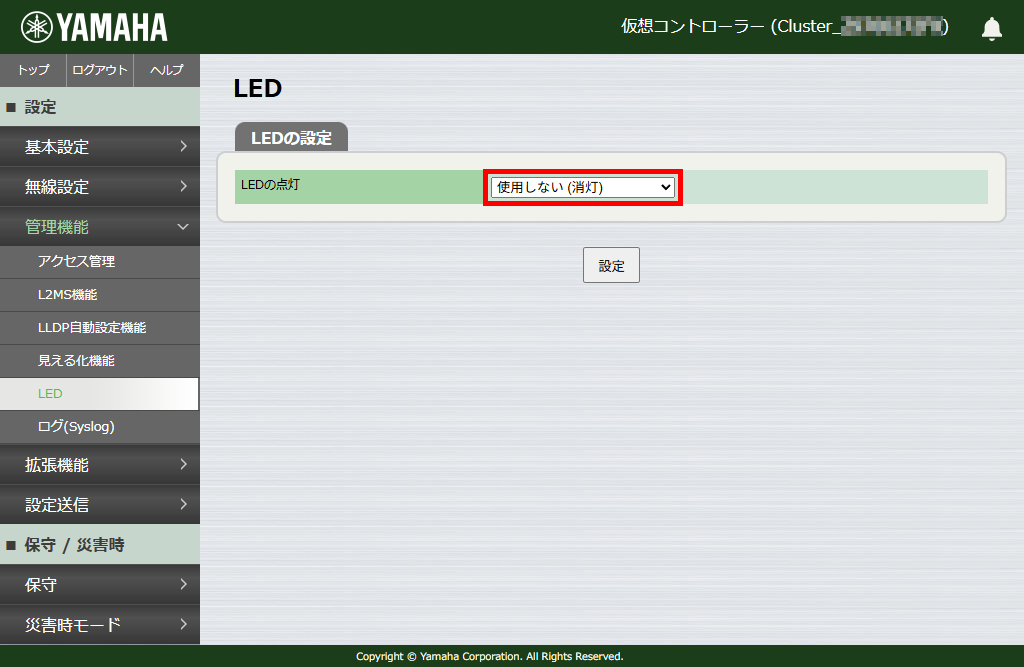Click the Yamaha logo
This screenshot has height=667, width=1024.
[x=94, y=27]
